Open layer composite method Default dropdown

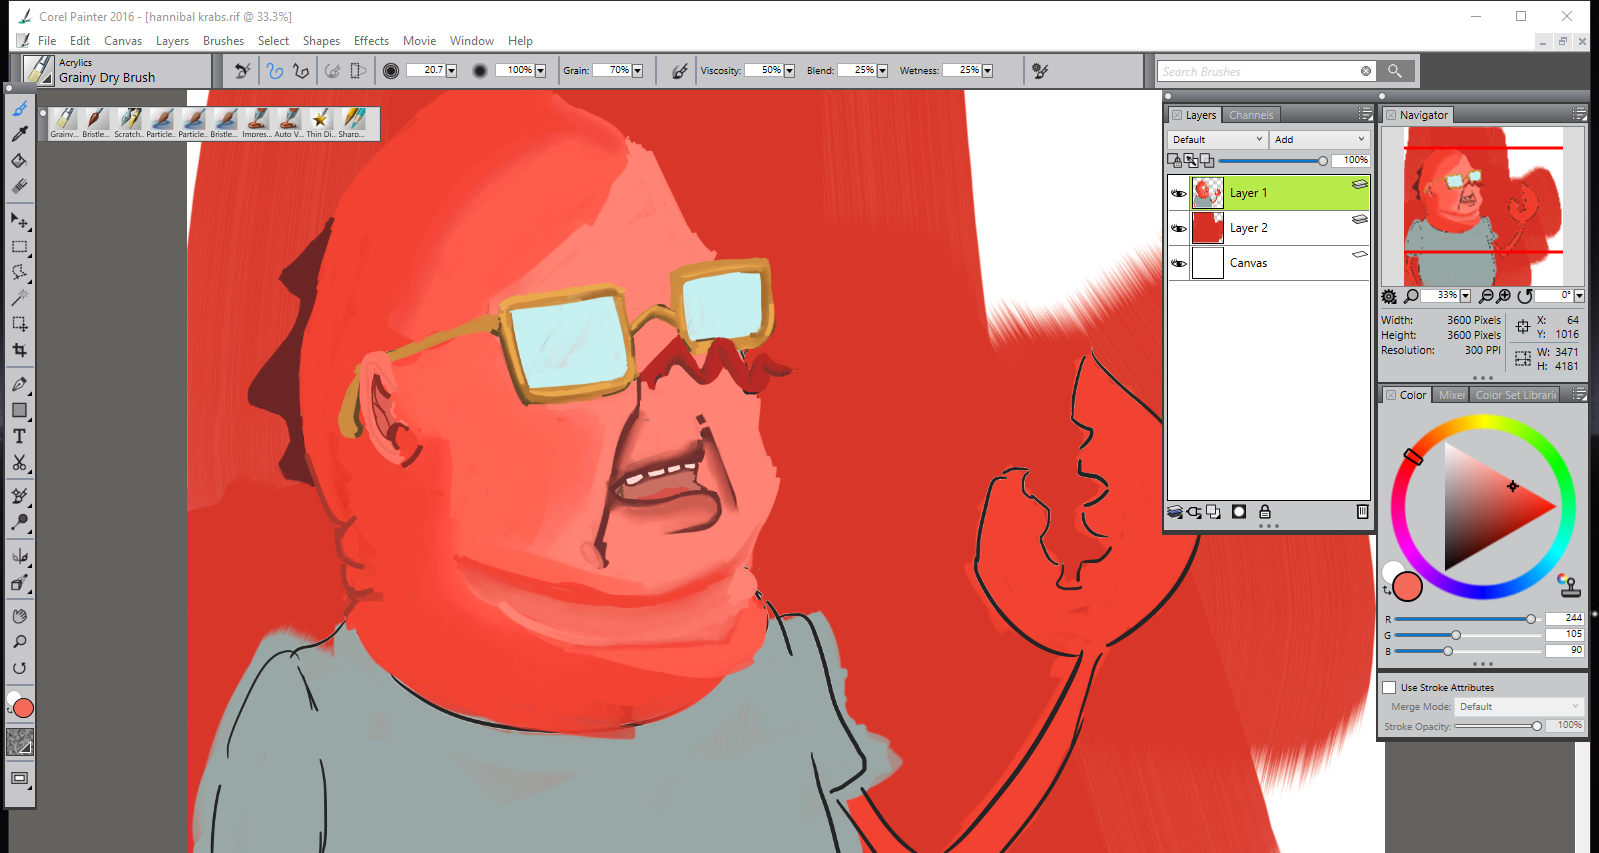1217,140
